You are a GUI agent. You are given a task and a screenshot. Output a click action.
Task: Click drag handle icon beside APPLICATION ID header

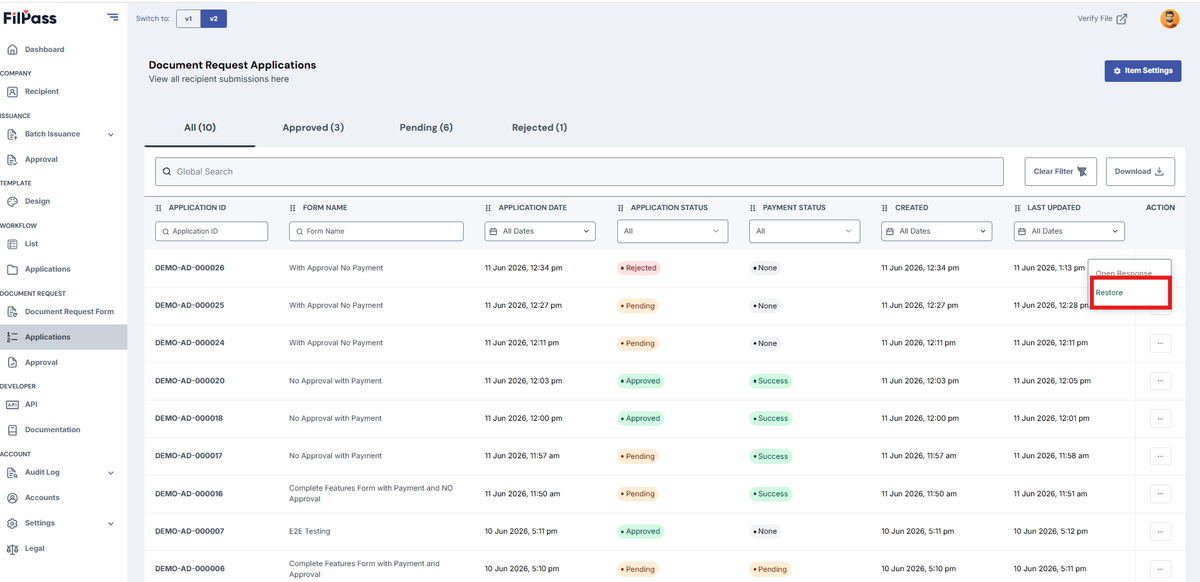[159, 208]
